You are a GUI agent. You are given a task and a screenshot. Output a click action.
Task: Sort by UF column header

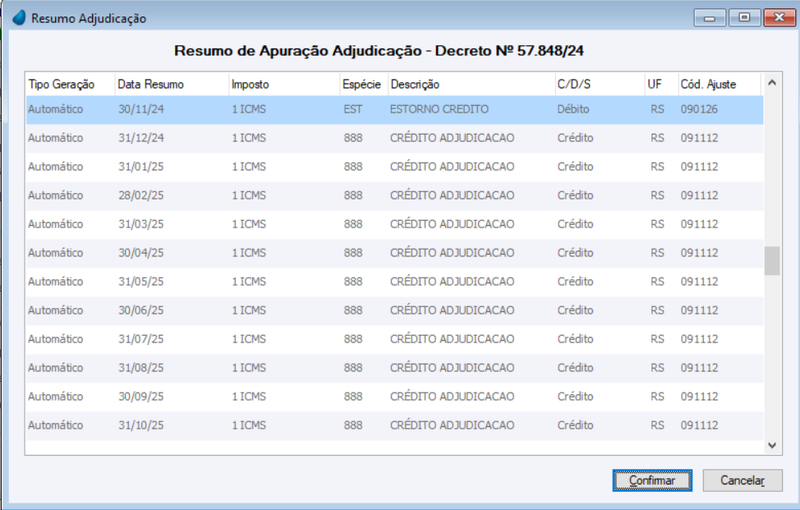[x=661, y=84]
